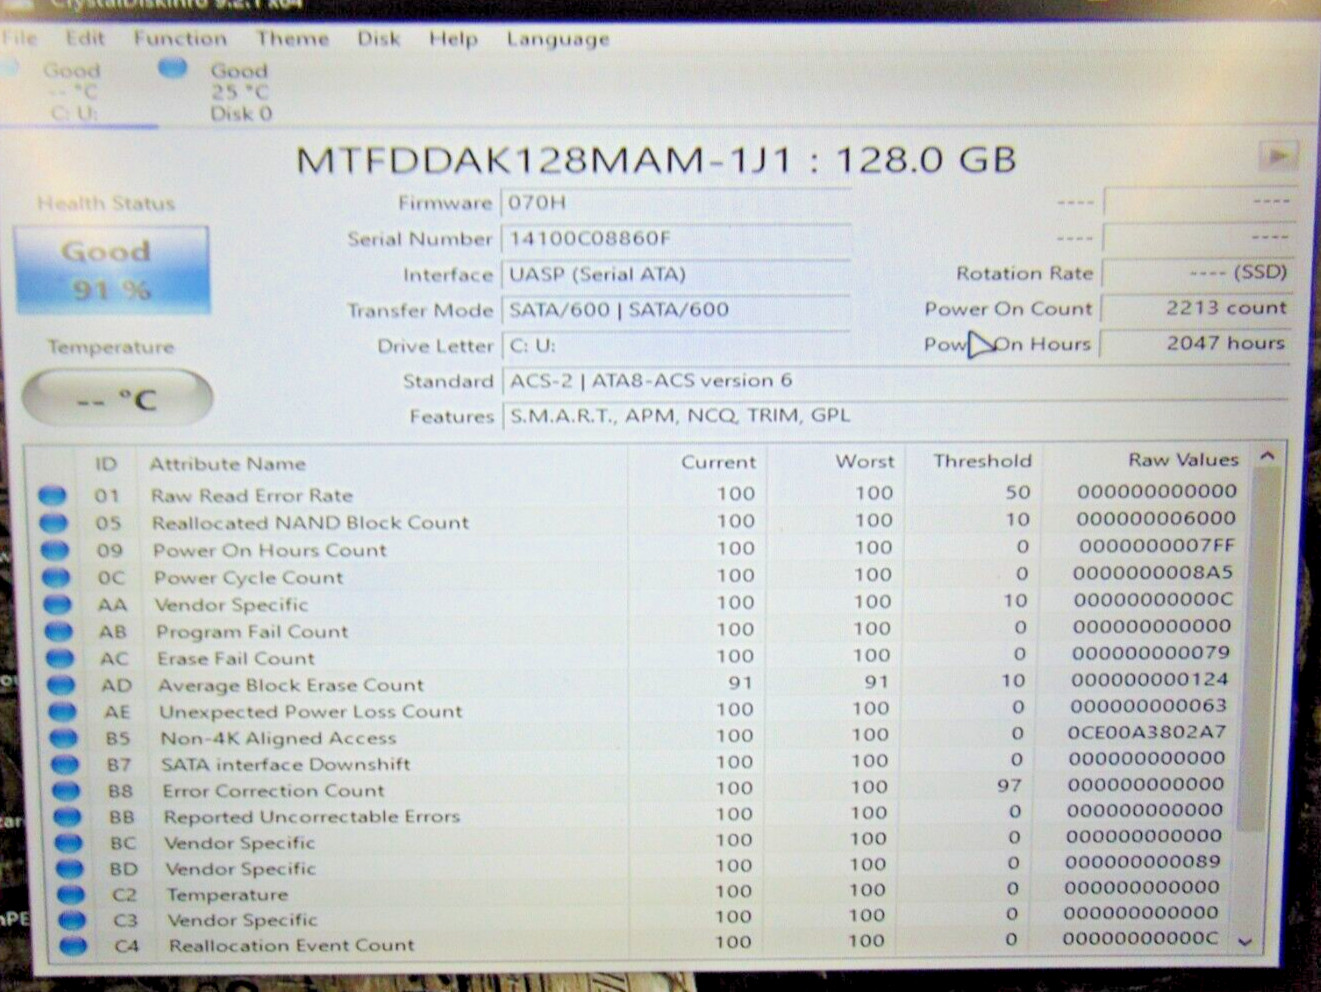Click status icon for Erase Fail Count
The width and height of the screenshot is (1321, 992).
[60, 658]
